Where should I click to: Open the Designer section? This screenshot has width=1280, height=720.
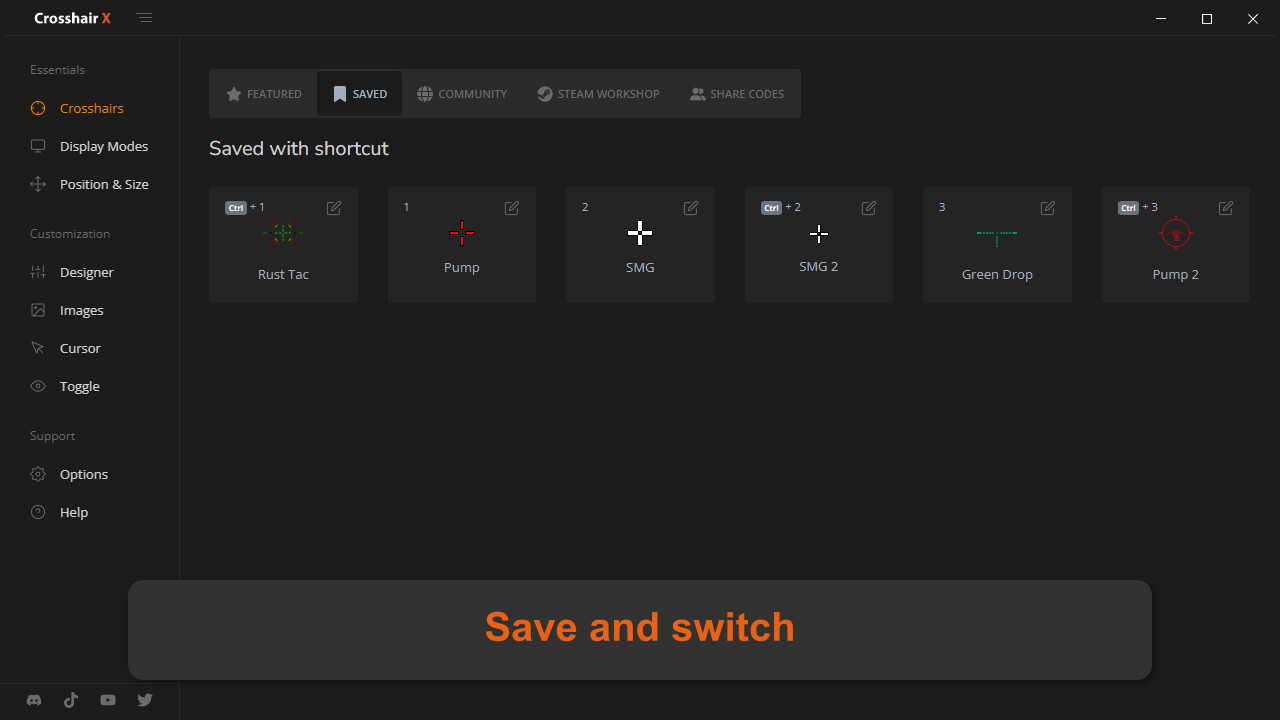[86, 272]
